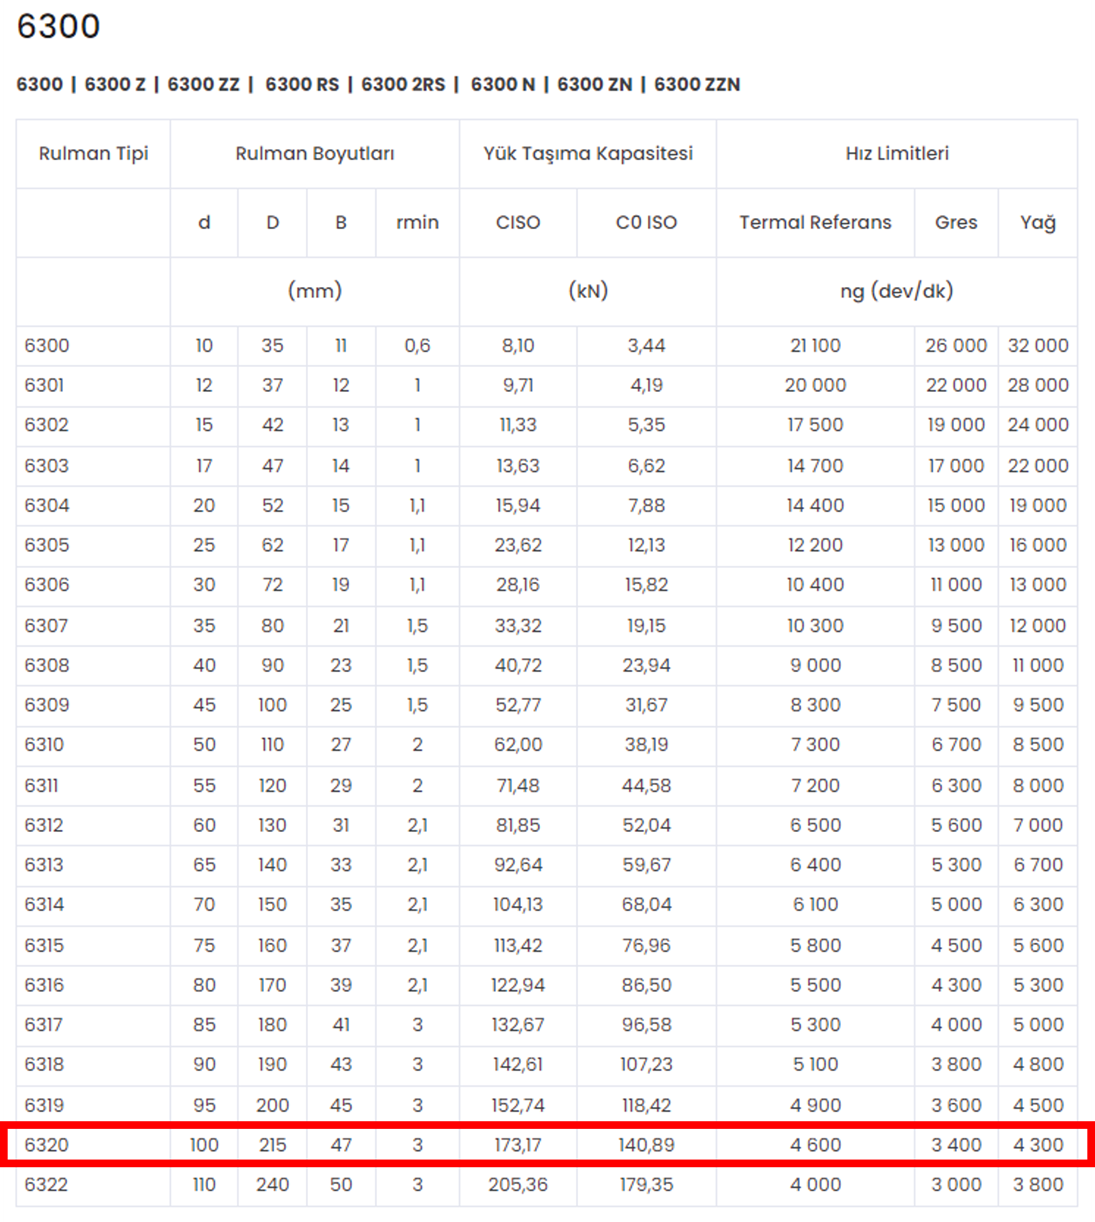Screen dimensions: 1095x1222
Task: Click outer diameter 240 in 6322 row
Action: click(272, 1185)
